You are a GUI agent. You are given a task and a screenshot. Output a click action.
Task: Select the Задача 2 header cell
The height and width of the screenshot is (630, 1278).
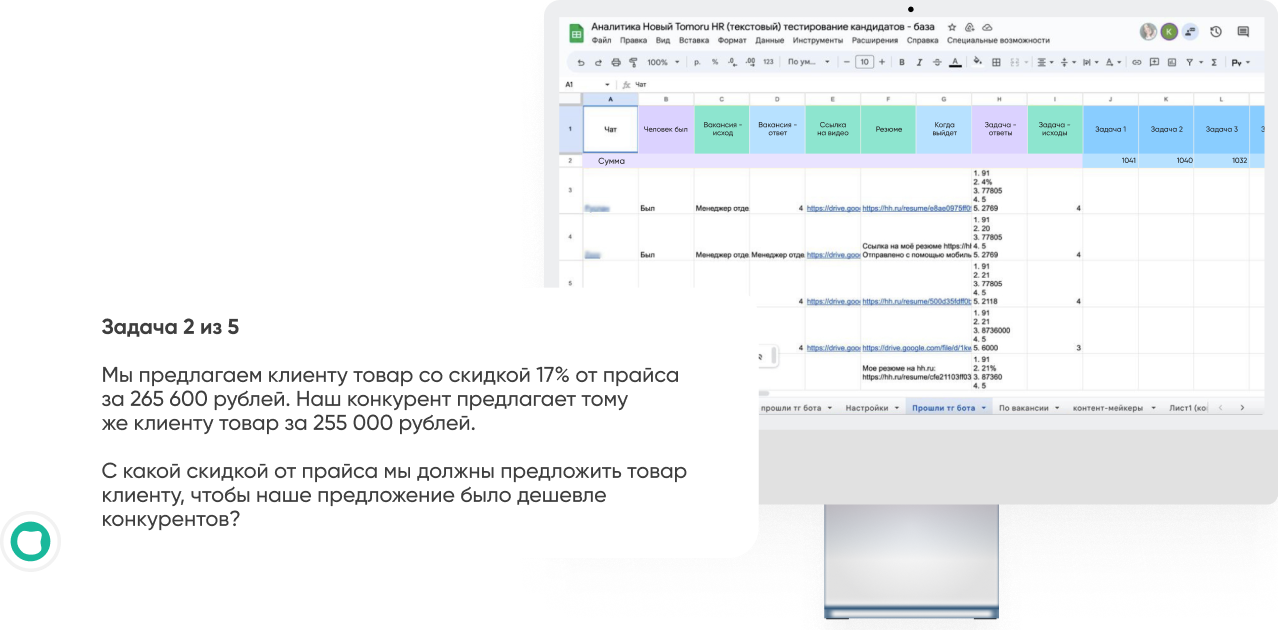1166,129
